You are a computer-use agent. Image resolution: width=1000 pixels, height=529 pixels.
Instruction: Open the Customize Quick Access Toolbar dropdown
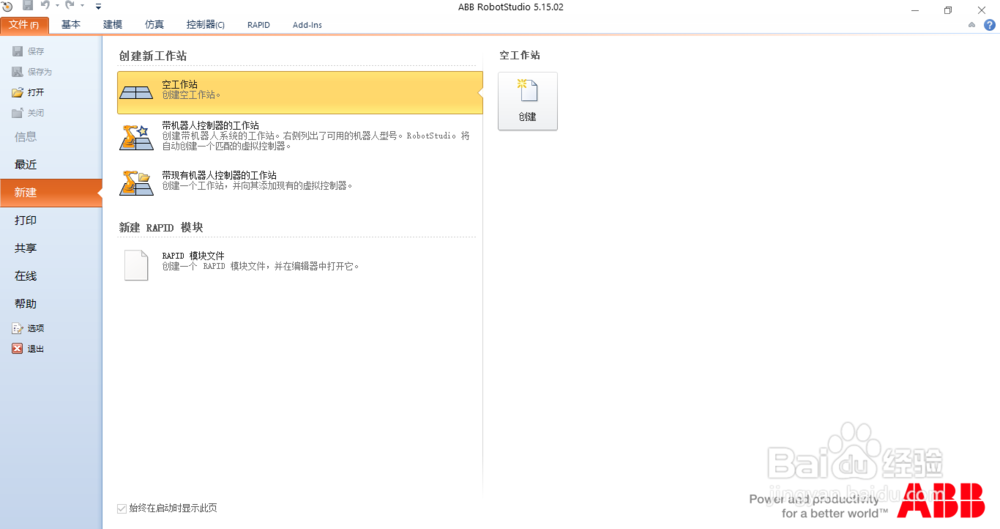[98, 6]
